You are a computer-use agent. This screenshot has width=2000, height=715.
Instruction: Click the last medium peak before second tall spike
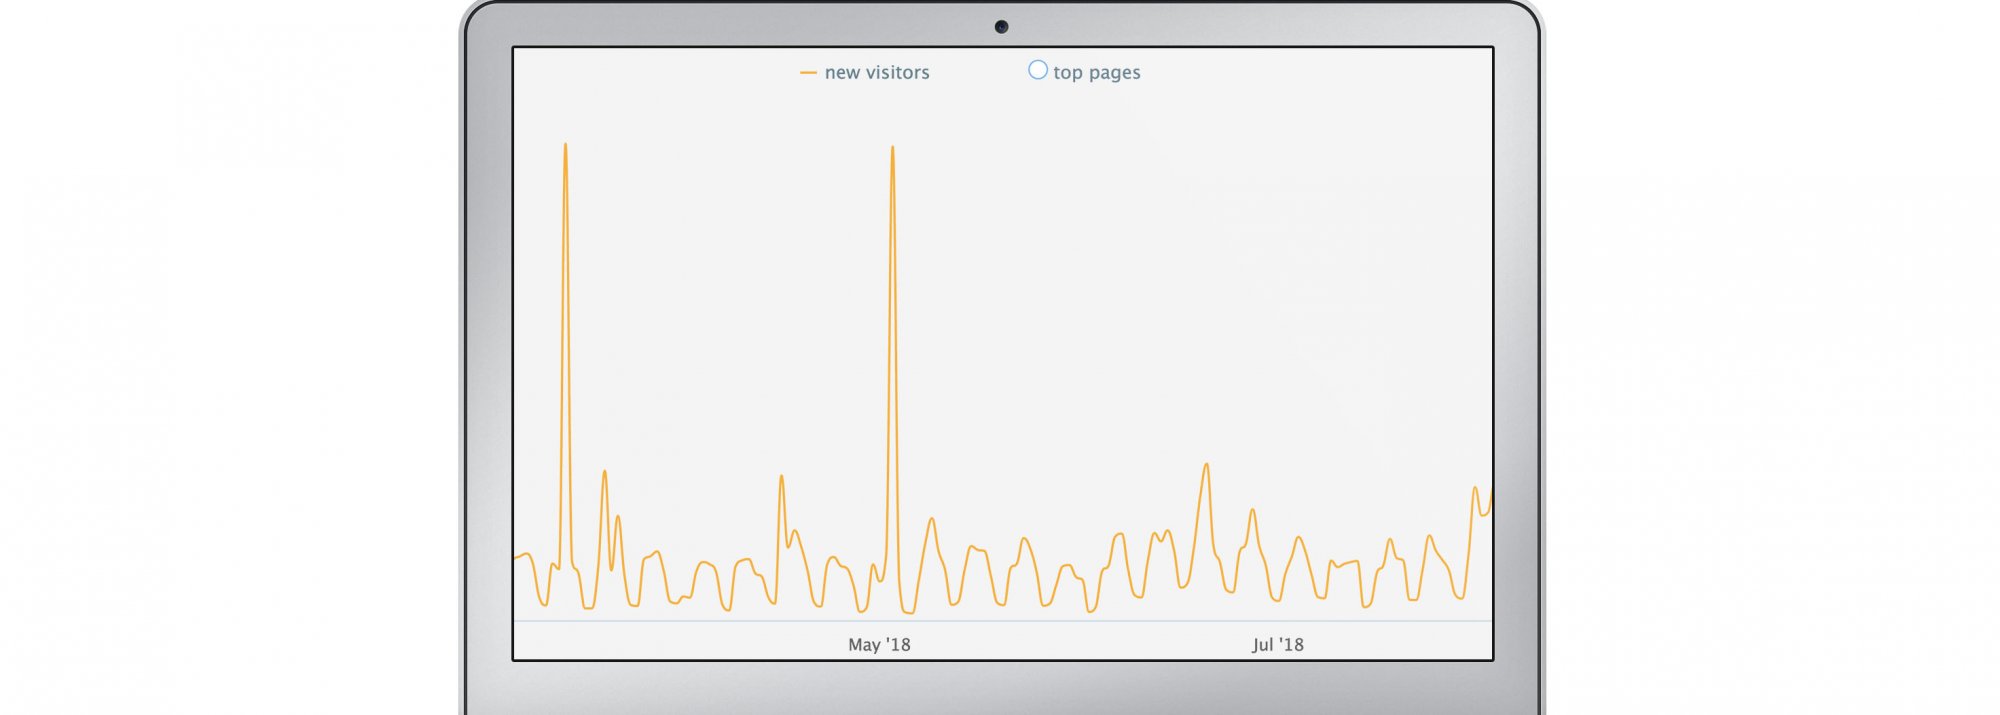781,476
